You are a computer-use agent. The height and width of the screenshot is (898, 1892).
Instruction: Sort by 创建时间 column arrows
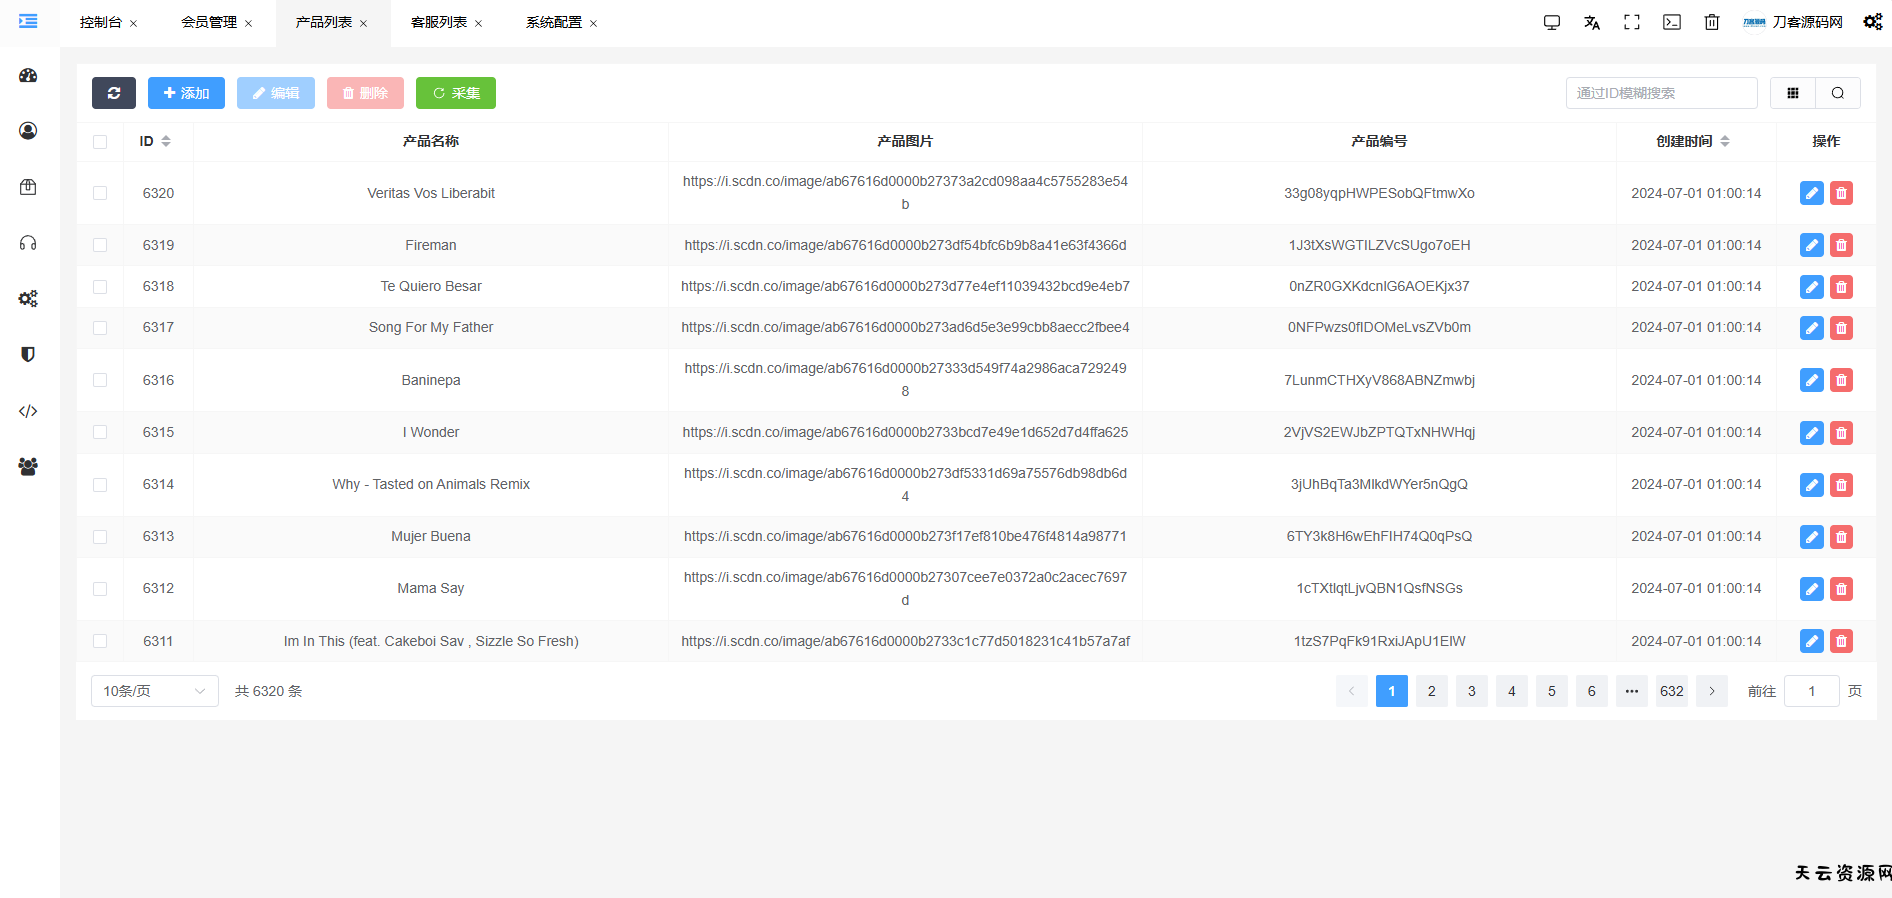coord(1725,141)
